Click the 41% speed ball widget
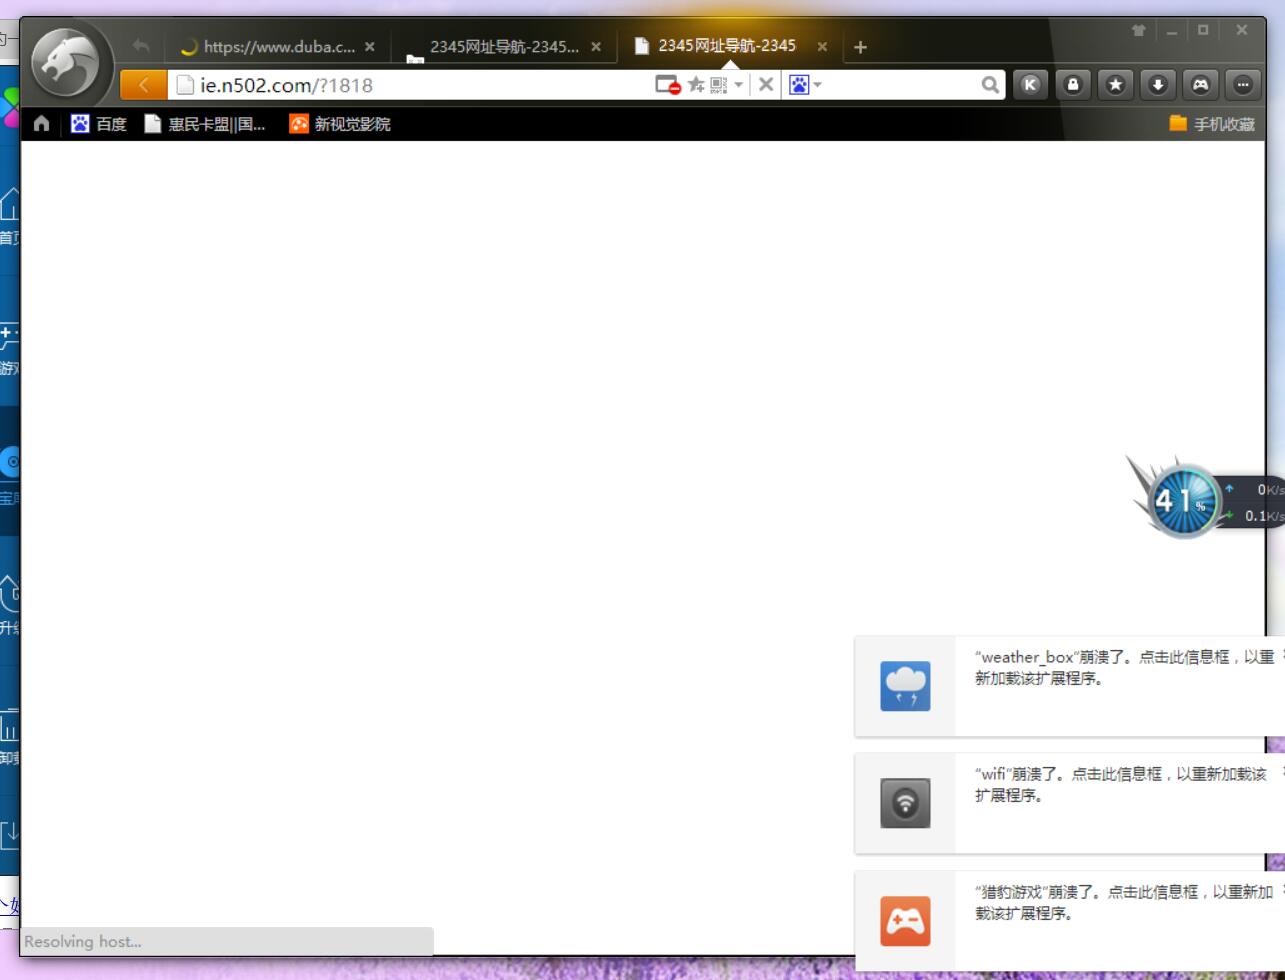Screen dimensions: 1285x980 tap(1184, 500)
